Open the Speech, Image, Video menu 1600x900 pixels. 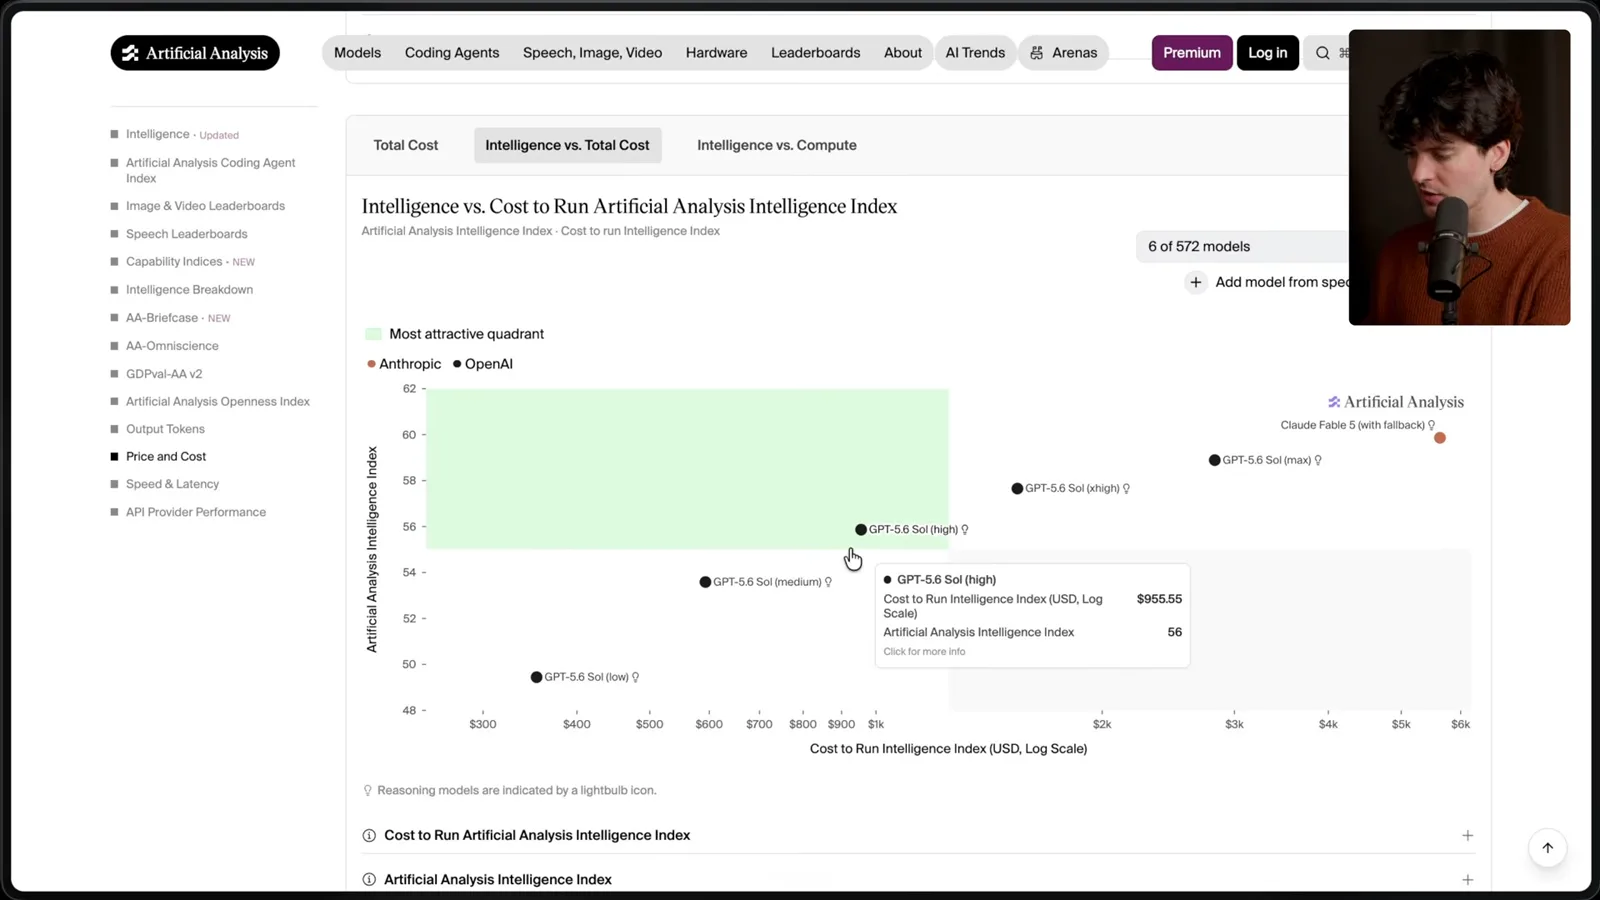click(592, 53)
